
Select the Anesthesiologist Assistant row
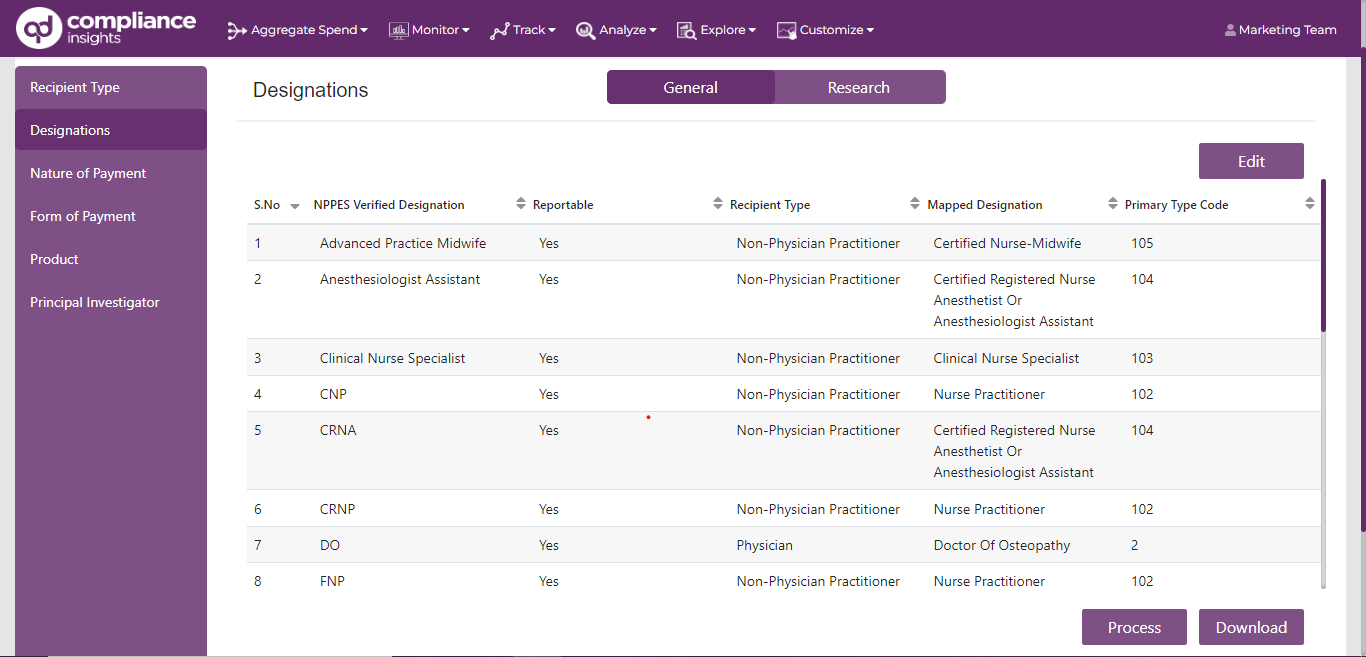tap(400, 280)
